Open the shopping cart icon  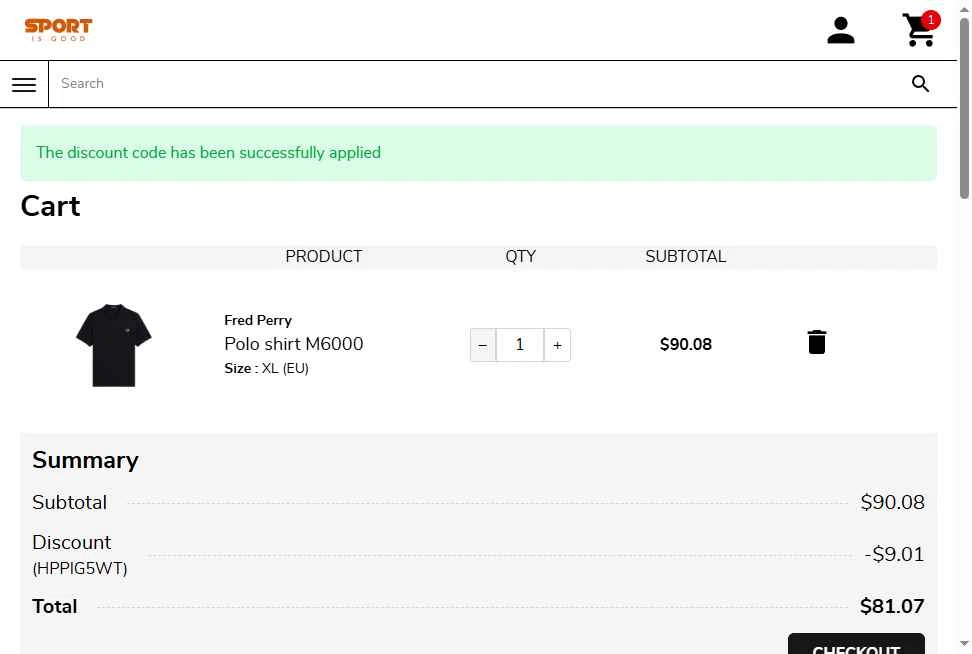pos(918,30)
